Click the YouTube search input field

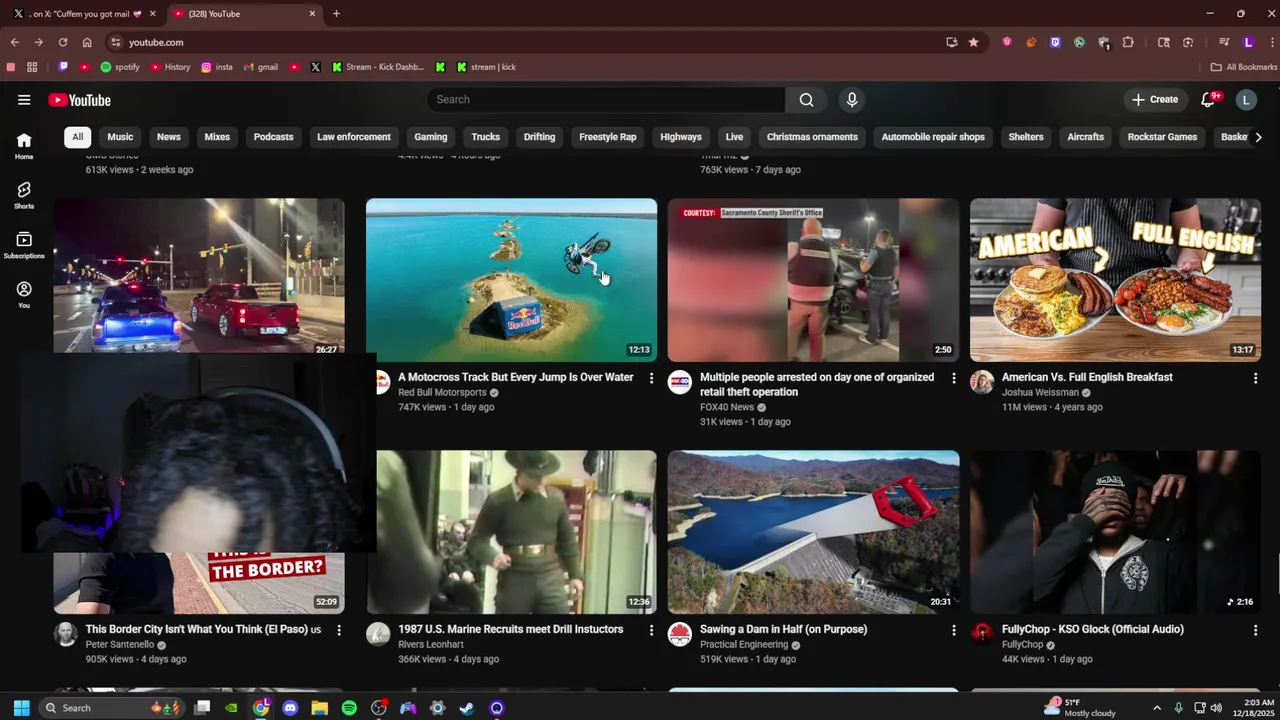pos(606,100)
